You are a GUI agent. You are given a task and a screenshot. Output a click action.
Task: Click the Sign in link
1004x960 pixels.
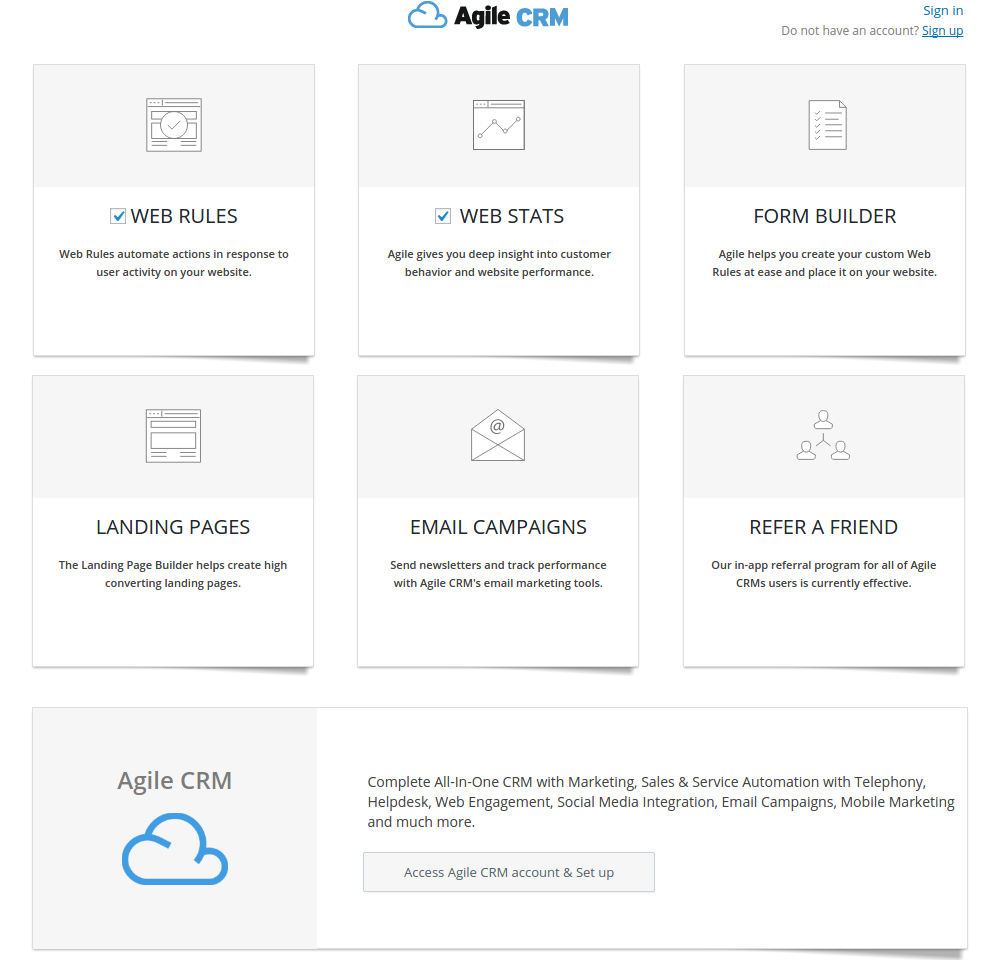943,10
